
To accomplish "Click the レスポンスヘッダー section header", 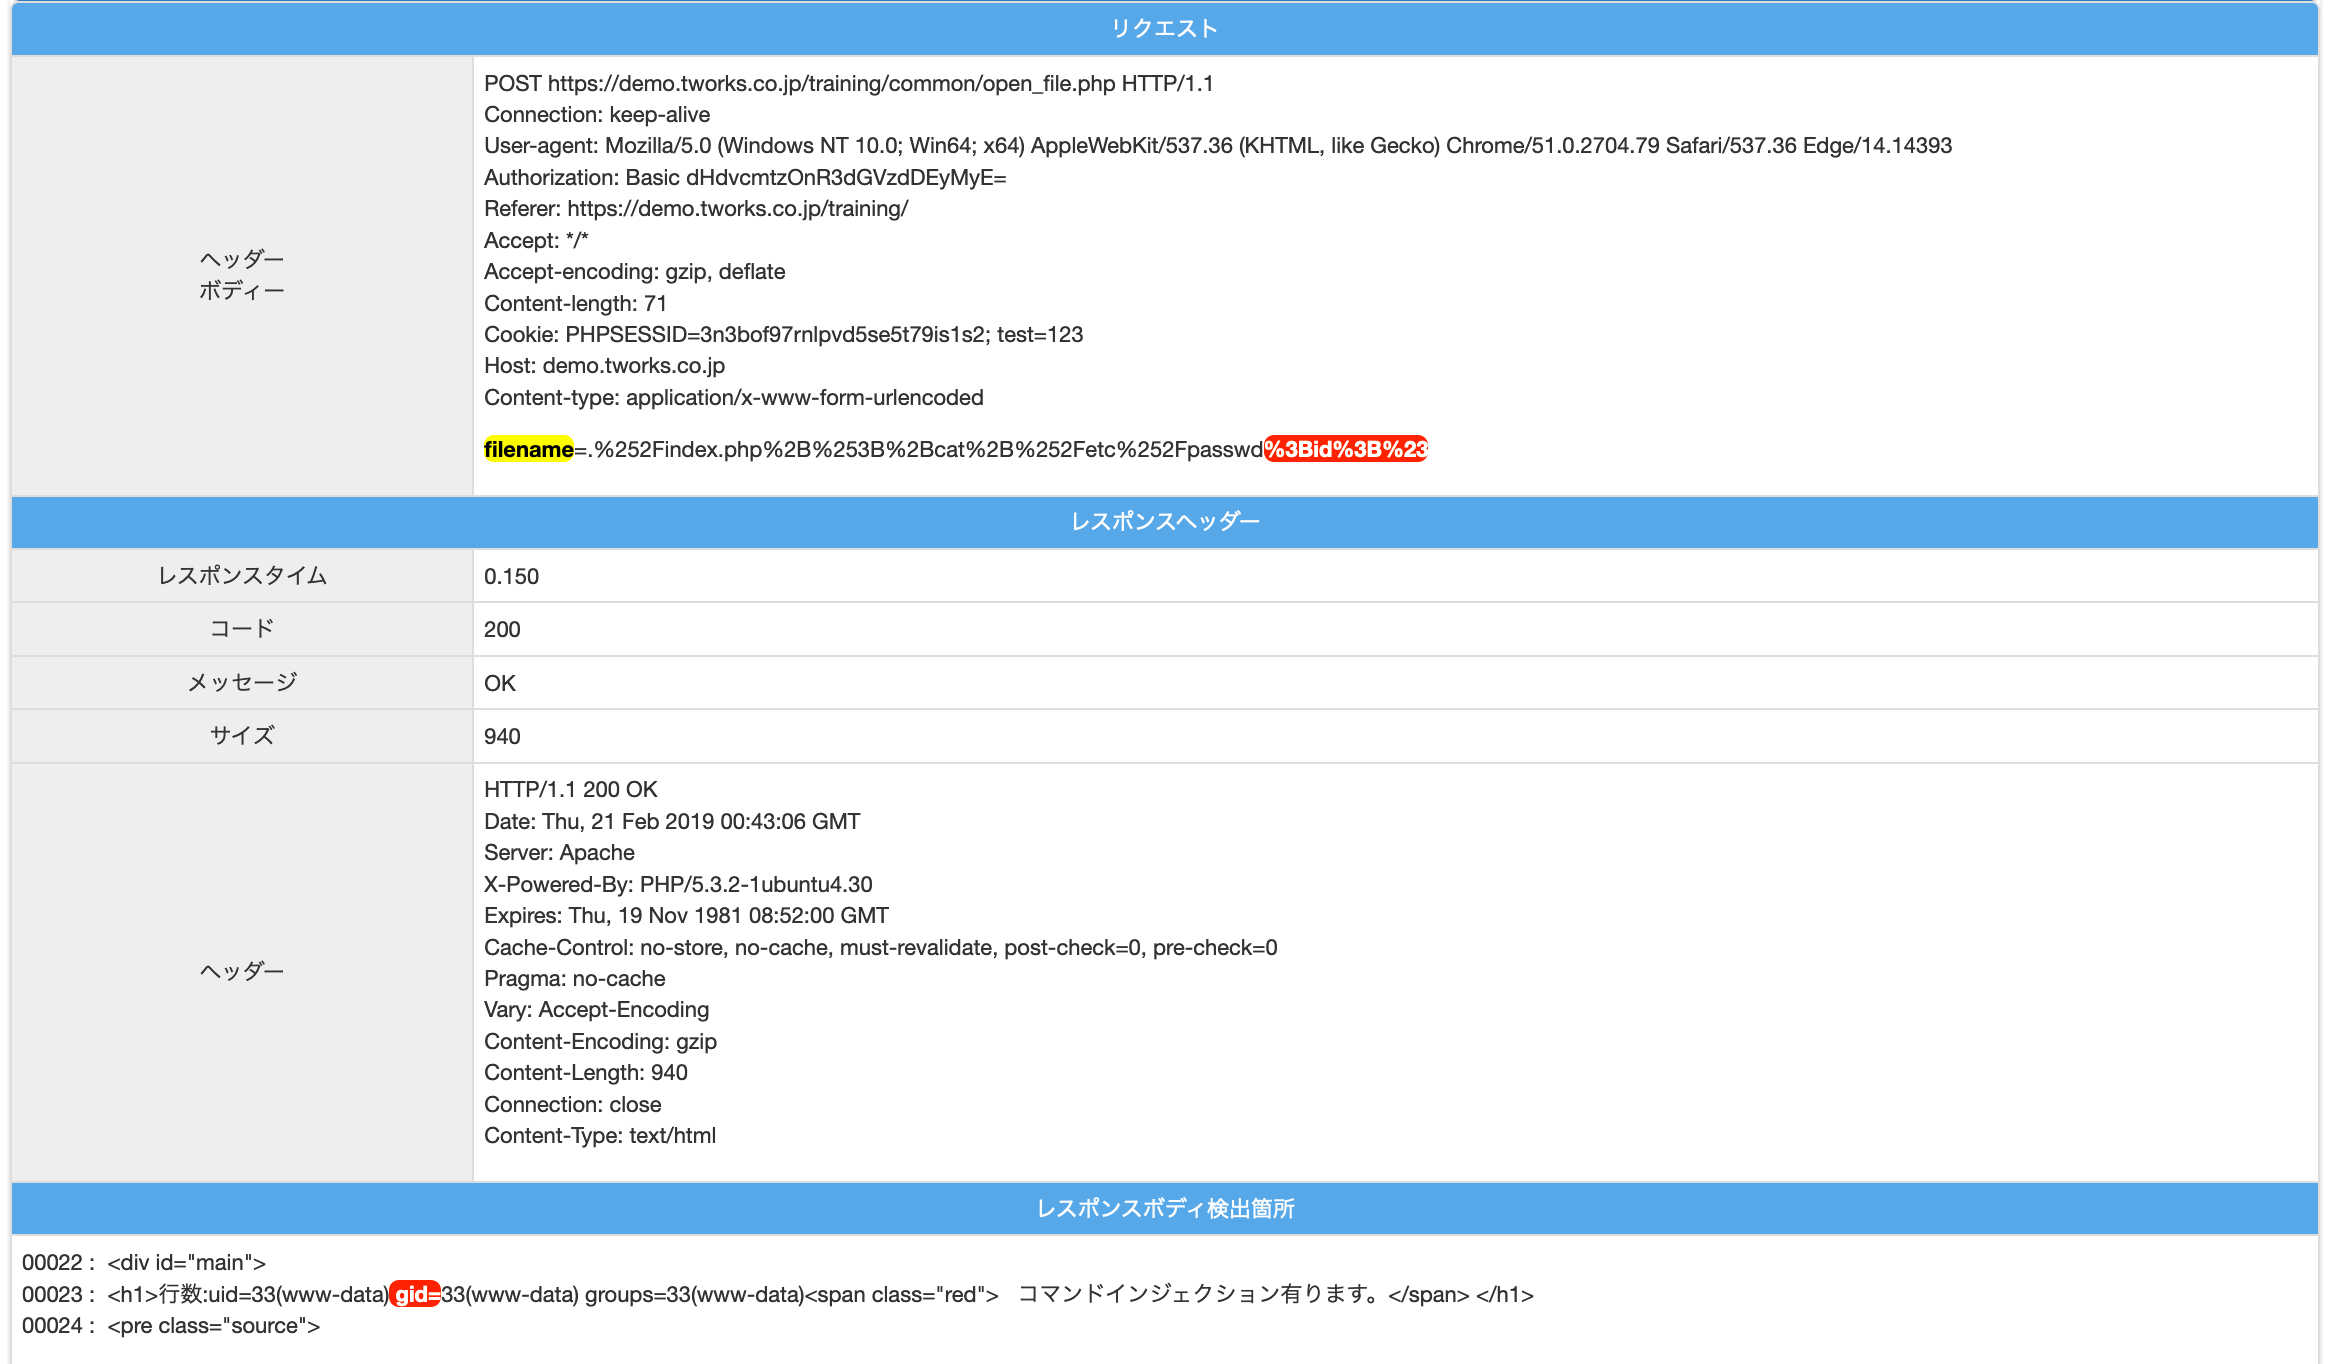I will (1164, 521).
